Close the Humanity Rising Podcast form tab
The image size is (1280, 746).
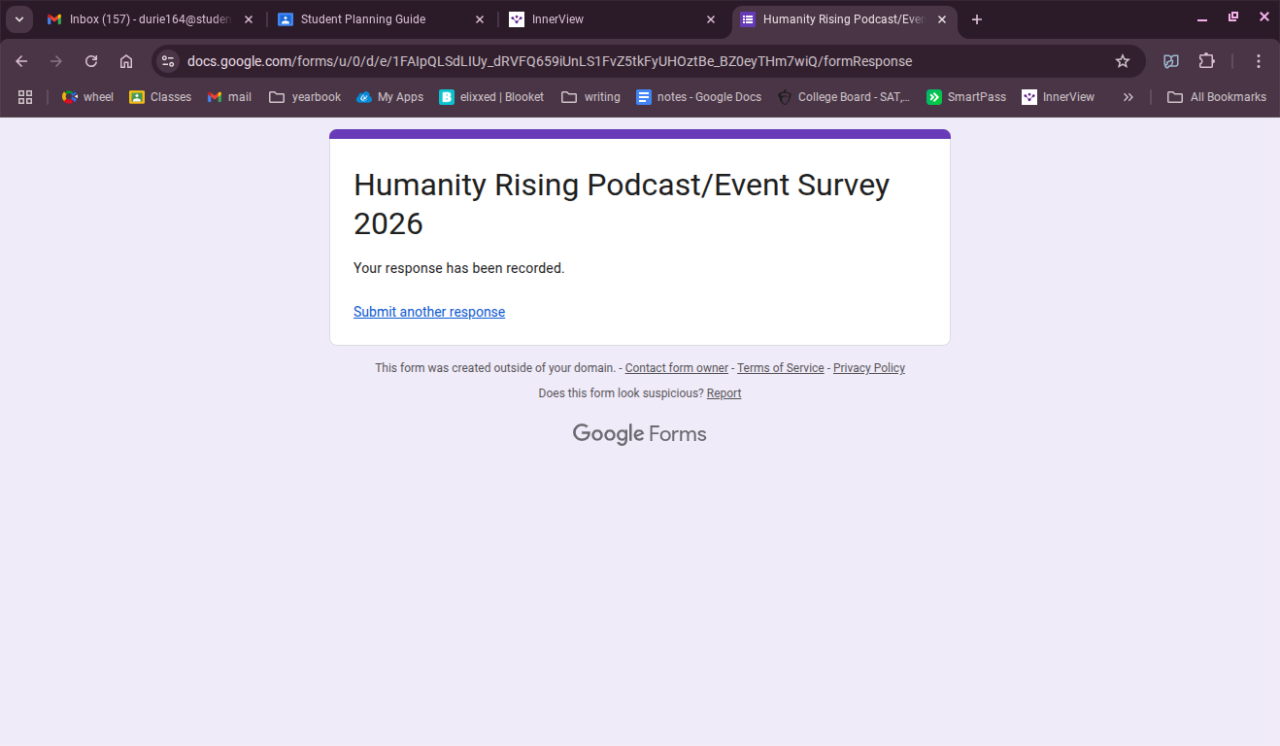942,19
